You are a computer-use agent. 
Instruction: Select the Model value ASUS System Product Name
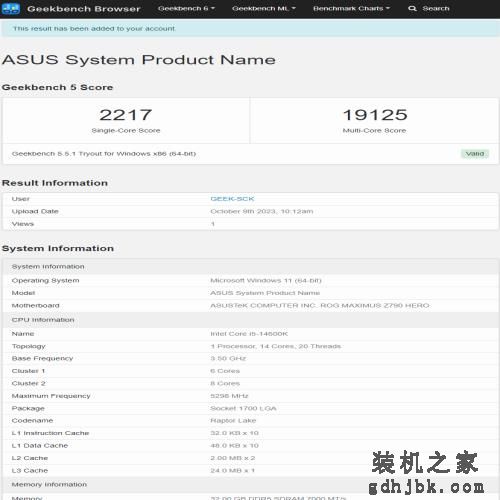[x=265, y=293]
